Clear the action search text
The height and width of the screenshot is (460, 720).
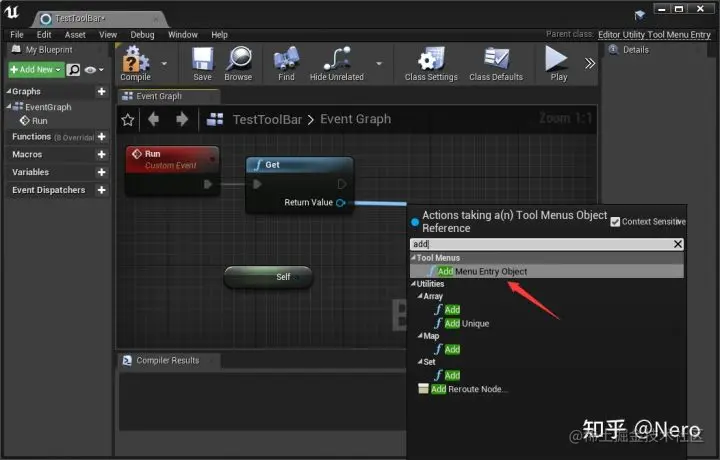(x=678, y=244)
